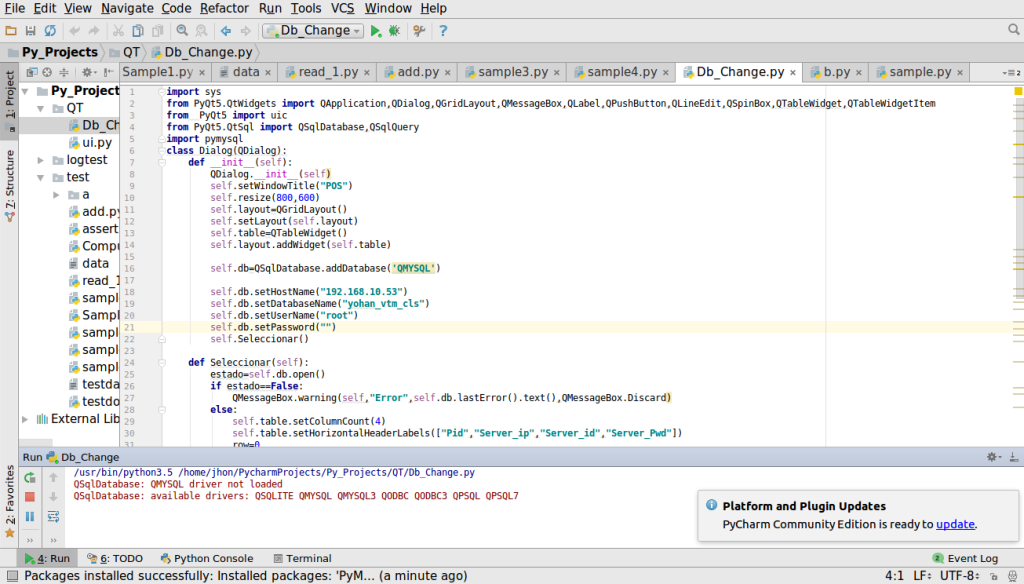This screenshot has height=584, width=1024.
Task: Click the Save All floppy icon
Action: 30,31
